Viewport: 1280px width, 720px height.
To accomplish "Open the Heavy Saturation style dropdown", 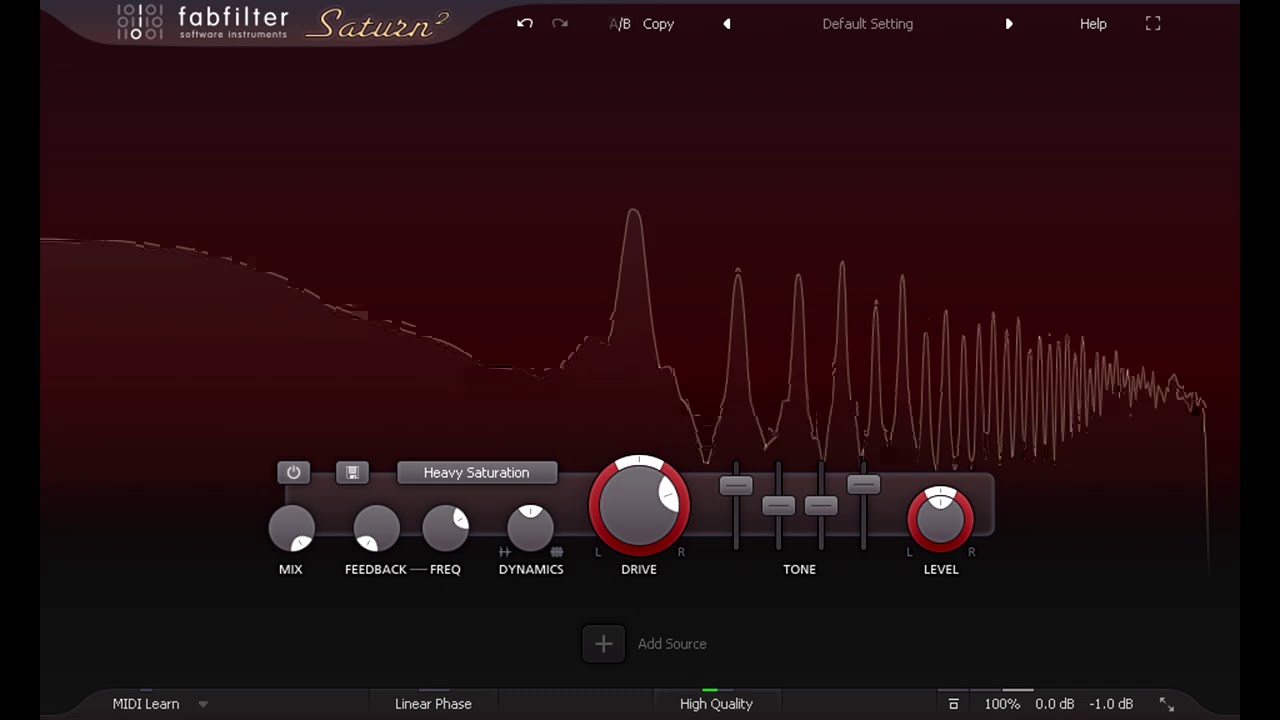I will (x=476, y=472).
